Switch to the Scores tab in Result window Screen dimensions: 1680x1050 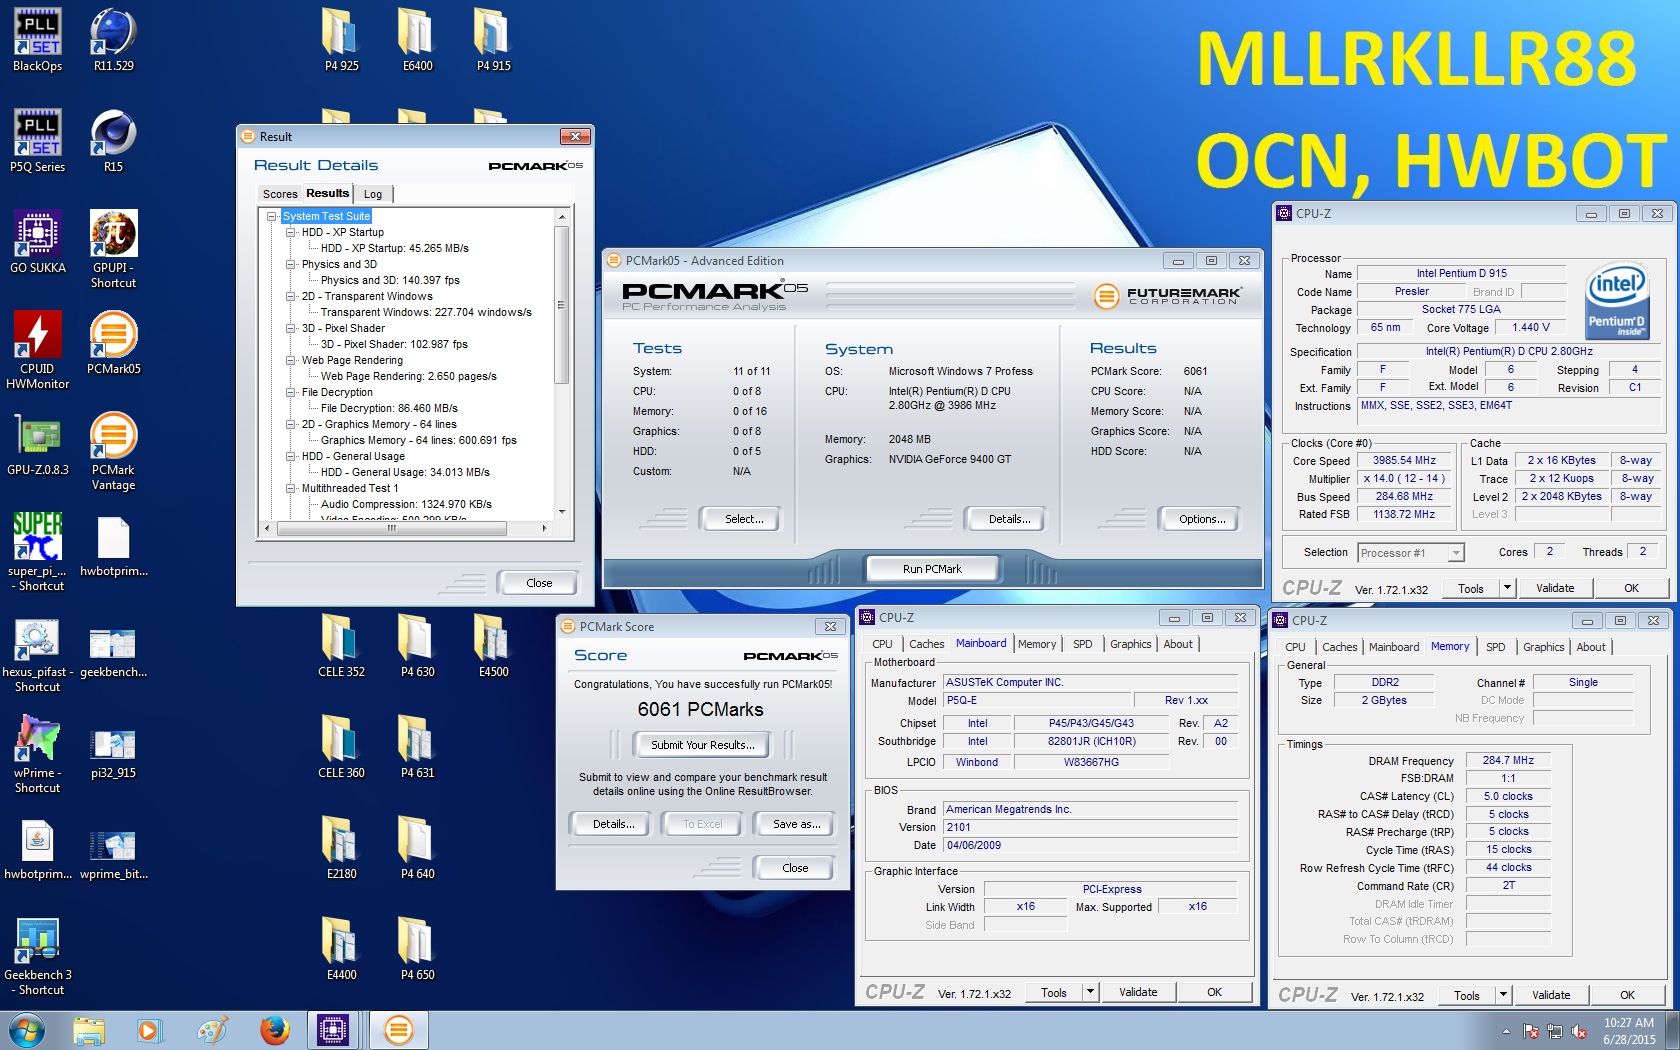click(x=280, y=194)
